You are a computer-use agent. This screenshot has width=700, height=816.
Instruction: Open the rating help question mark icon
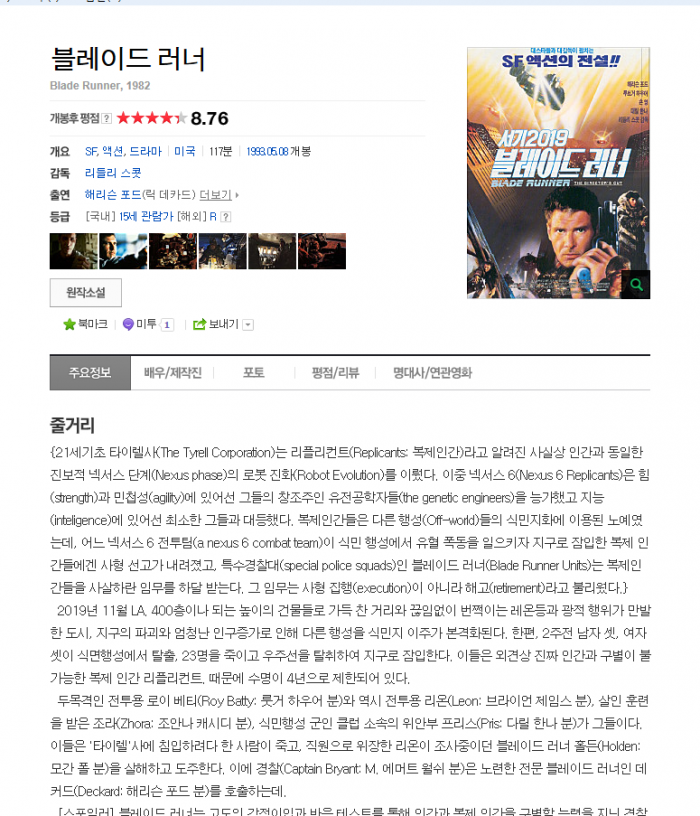pos(106,119)
